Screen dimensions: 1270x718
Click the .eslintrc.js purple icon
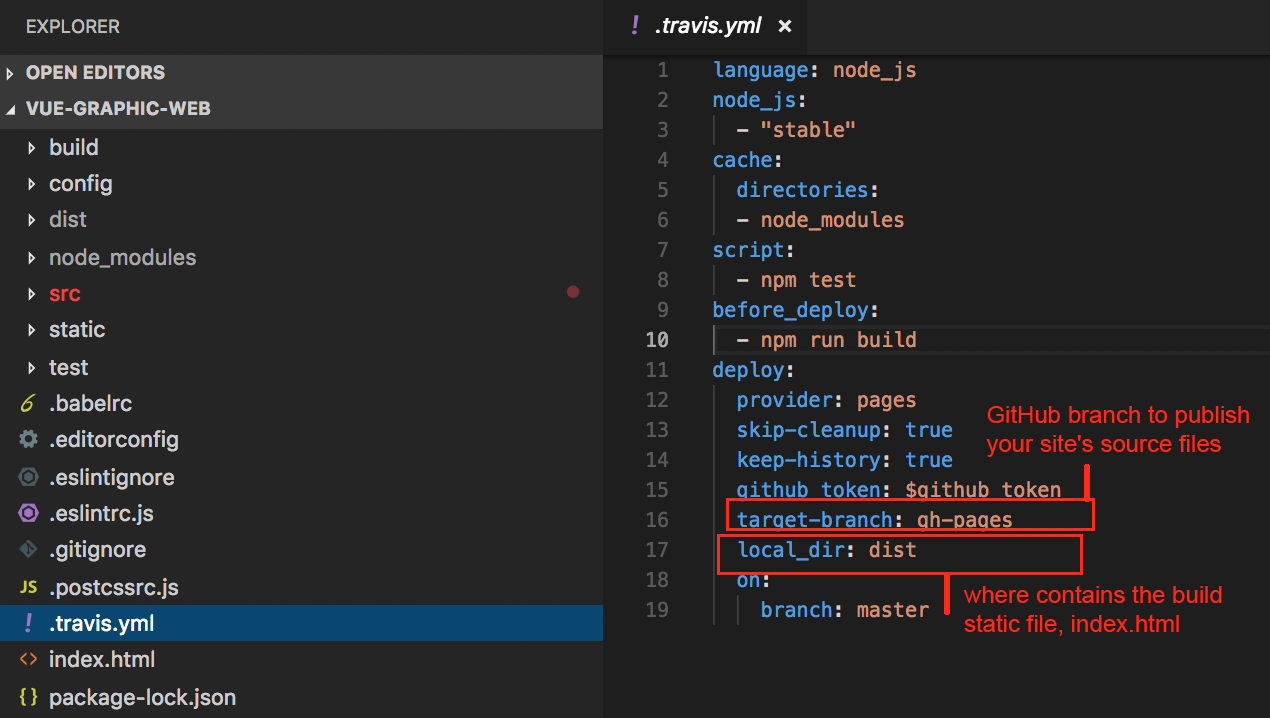pos(28,514)
